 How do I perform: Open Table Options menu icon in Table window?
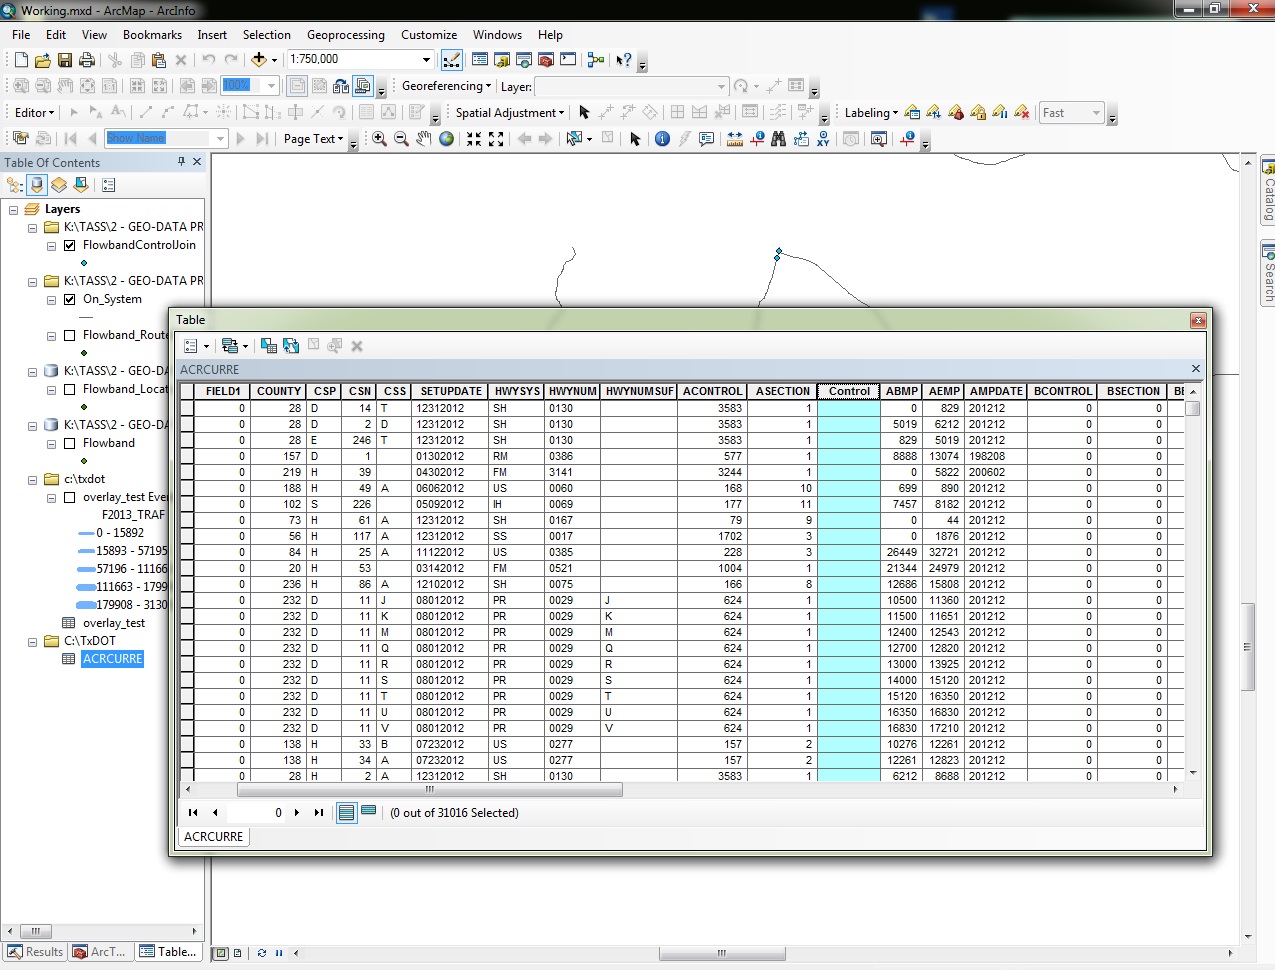point(195,346)
